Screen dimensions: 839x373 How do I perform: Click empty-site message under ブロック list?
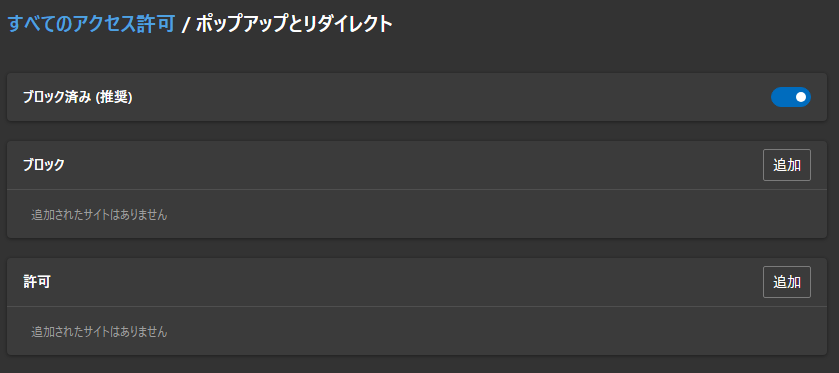tap(99, 215)
